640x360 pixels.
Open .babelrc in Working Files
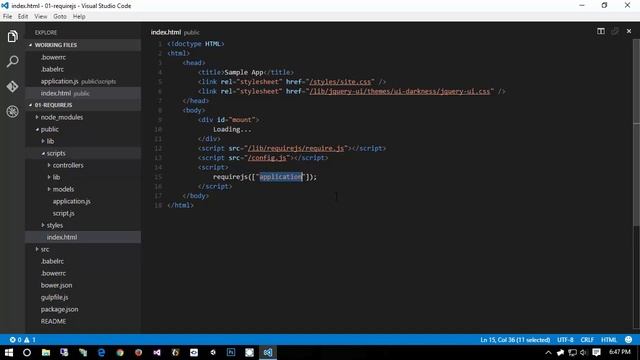(83, 69)
